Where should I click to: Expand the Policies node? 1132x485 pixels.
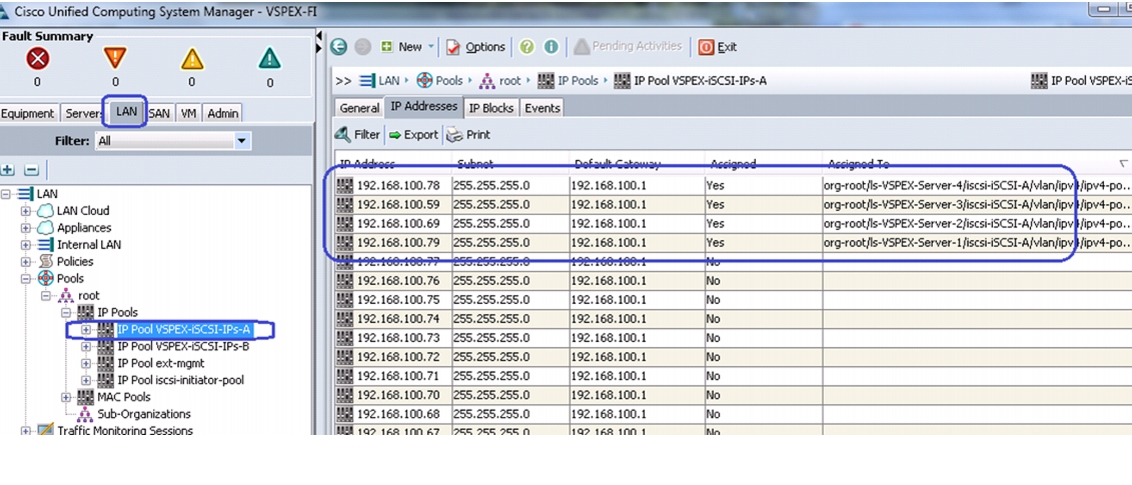(26, 261)
